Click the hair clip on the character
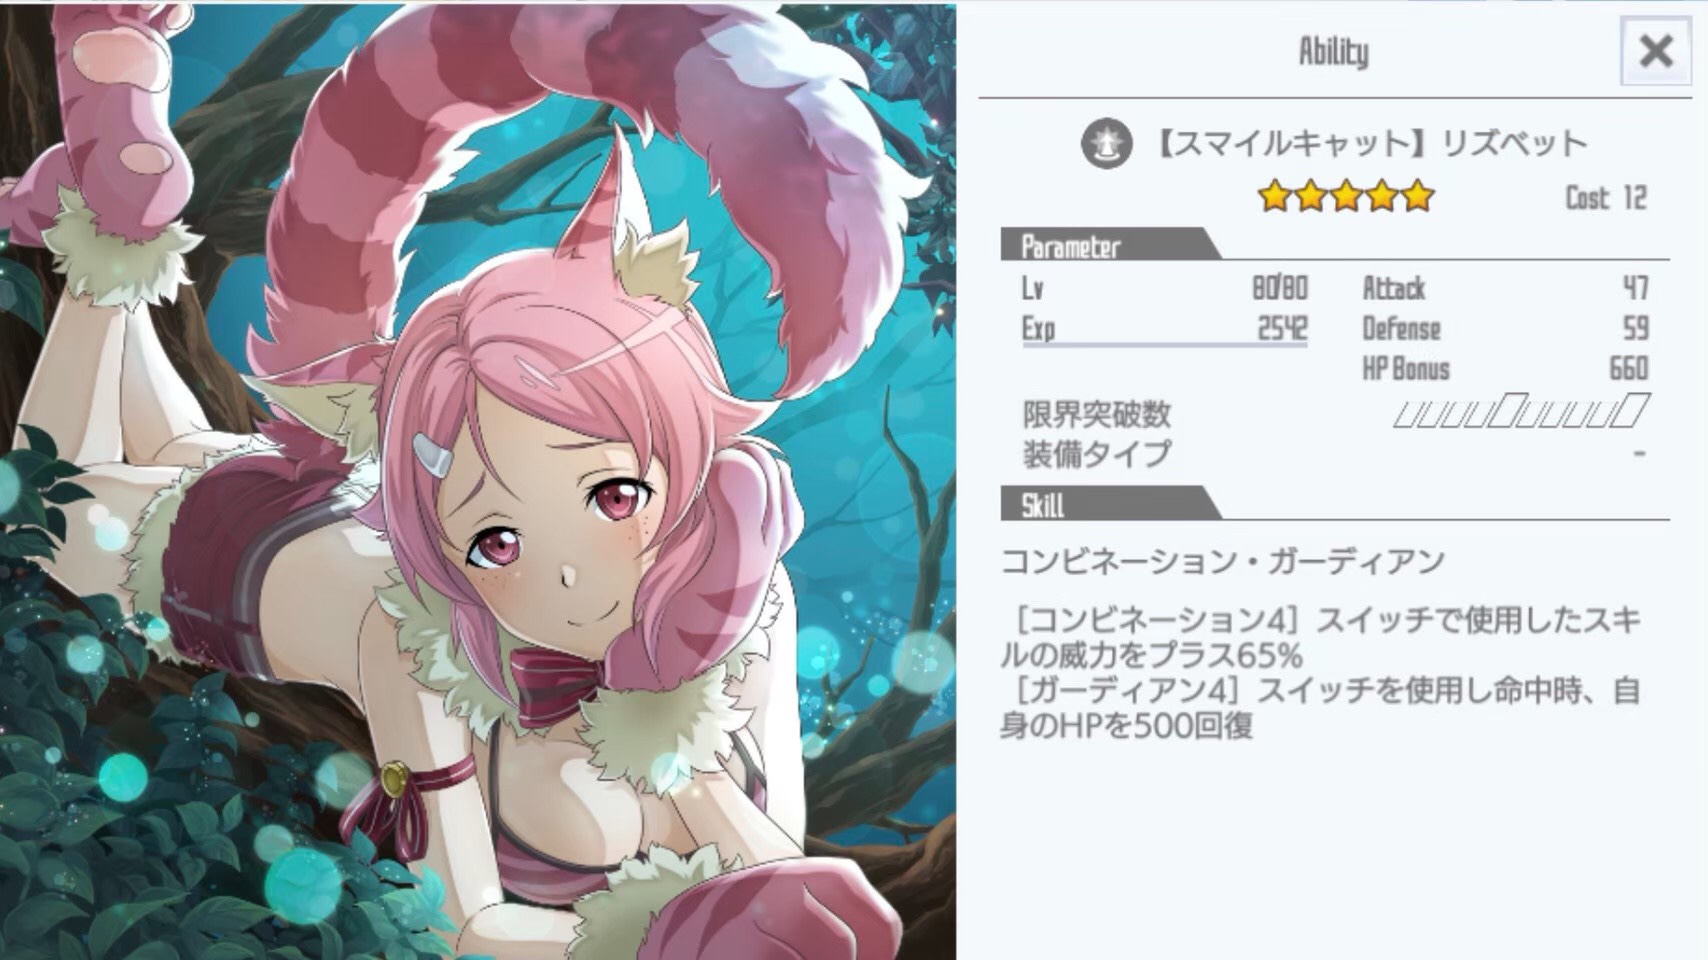Screen dimensions: 1708x960 [x=434, y=456]
